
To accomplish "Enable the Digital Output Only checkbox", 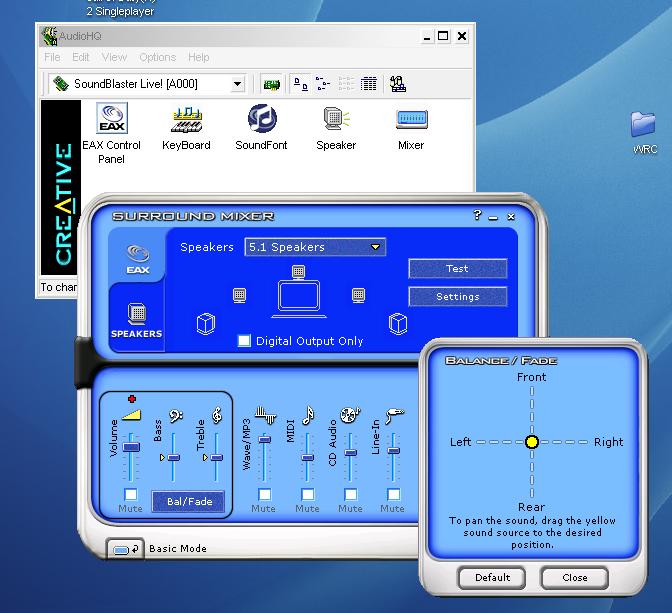I will 244,341.
